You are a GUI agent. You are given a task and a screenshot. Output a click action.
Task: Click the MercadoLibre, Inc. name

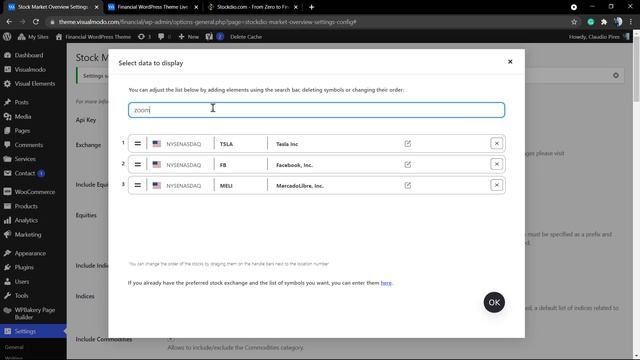[x=300, y=186]
